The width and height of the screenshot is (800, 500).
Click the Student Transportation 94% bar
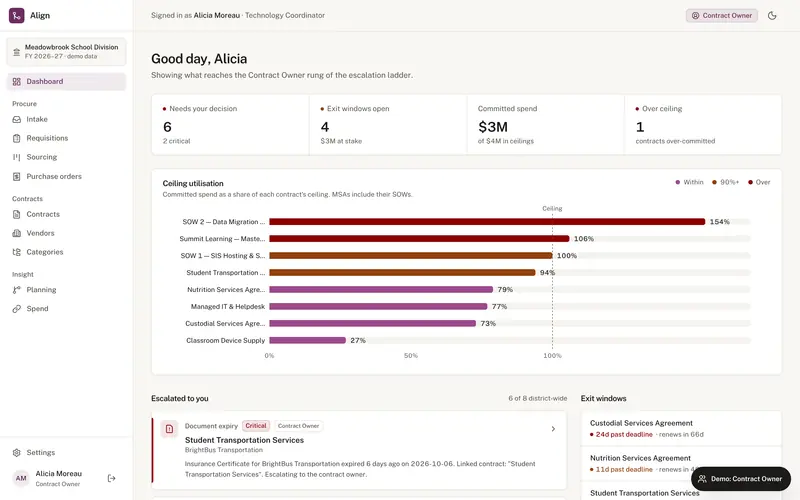(x=402, y=272)
